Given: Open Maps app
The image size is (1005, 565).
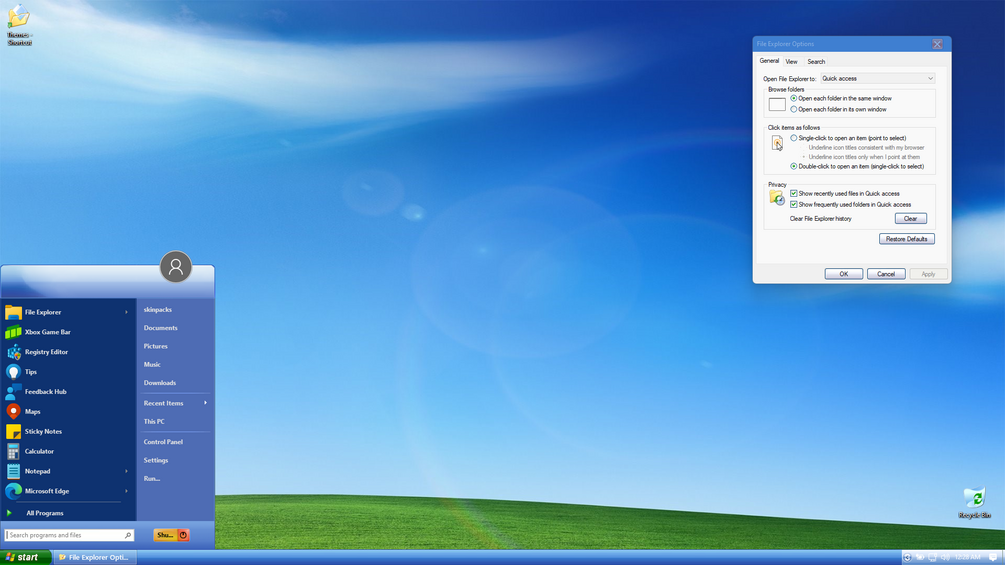Looking at the screenshot, I should [x=67, y=411].
